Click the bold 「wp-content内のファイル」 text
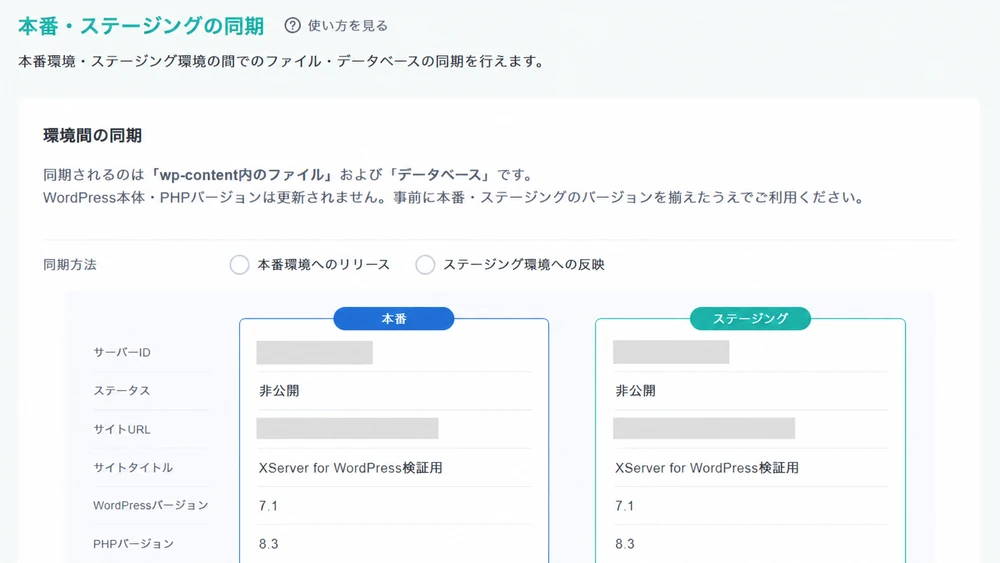This screenshot has height=563, width=1000. coord(242,175)
